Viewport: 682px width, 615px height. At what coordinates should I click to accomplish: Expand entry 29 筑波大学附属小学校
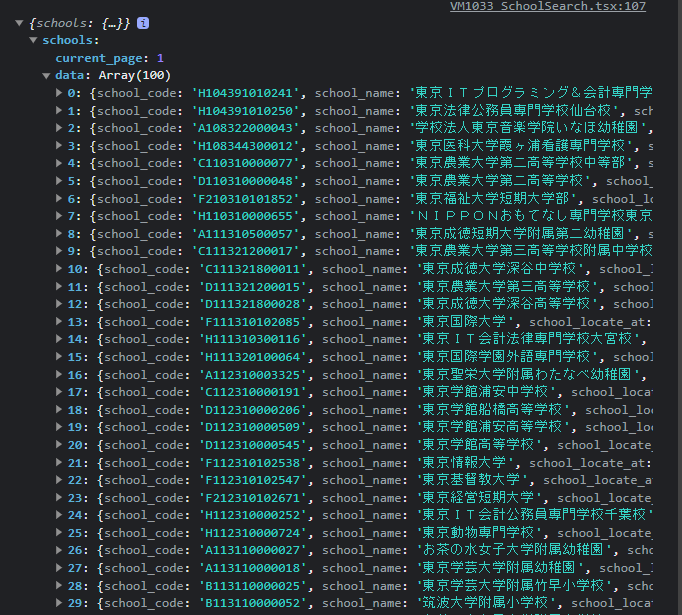pos(59,603)
